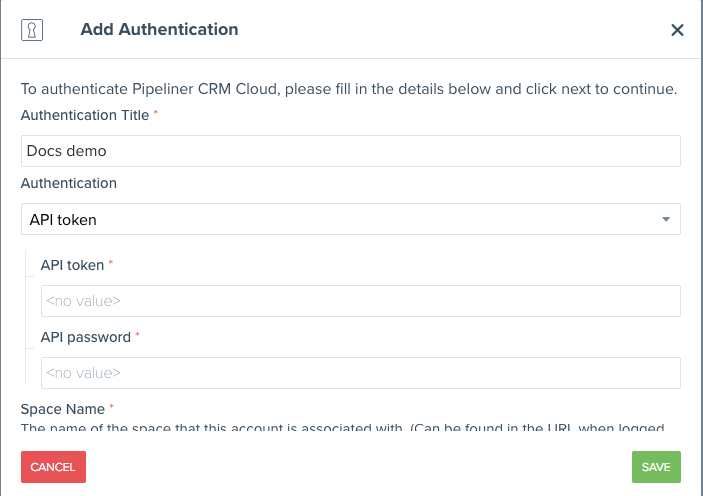Click the red asterisk beside Authentication Title
Viewport: 703px width, 496px height.
point(157,114)
